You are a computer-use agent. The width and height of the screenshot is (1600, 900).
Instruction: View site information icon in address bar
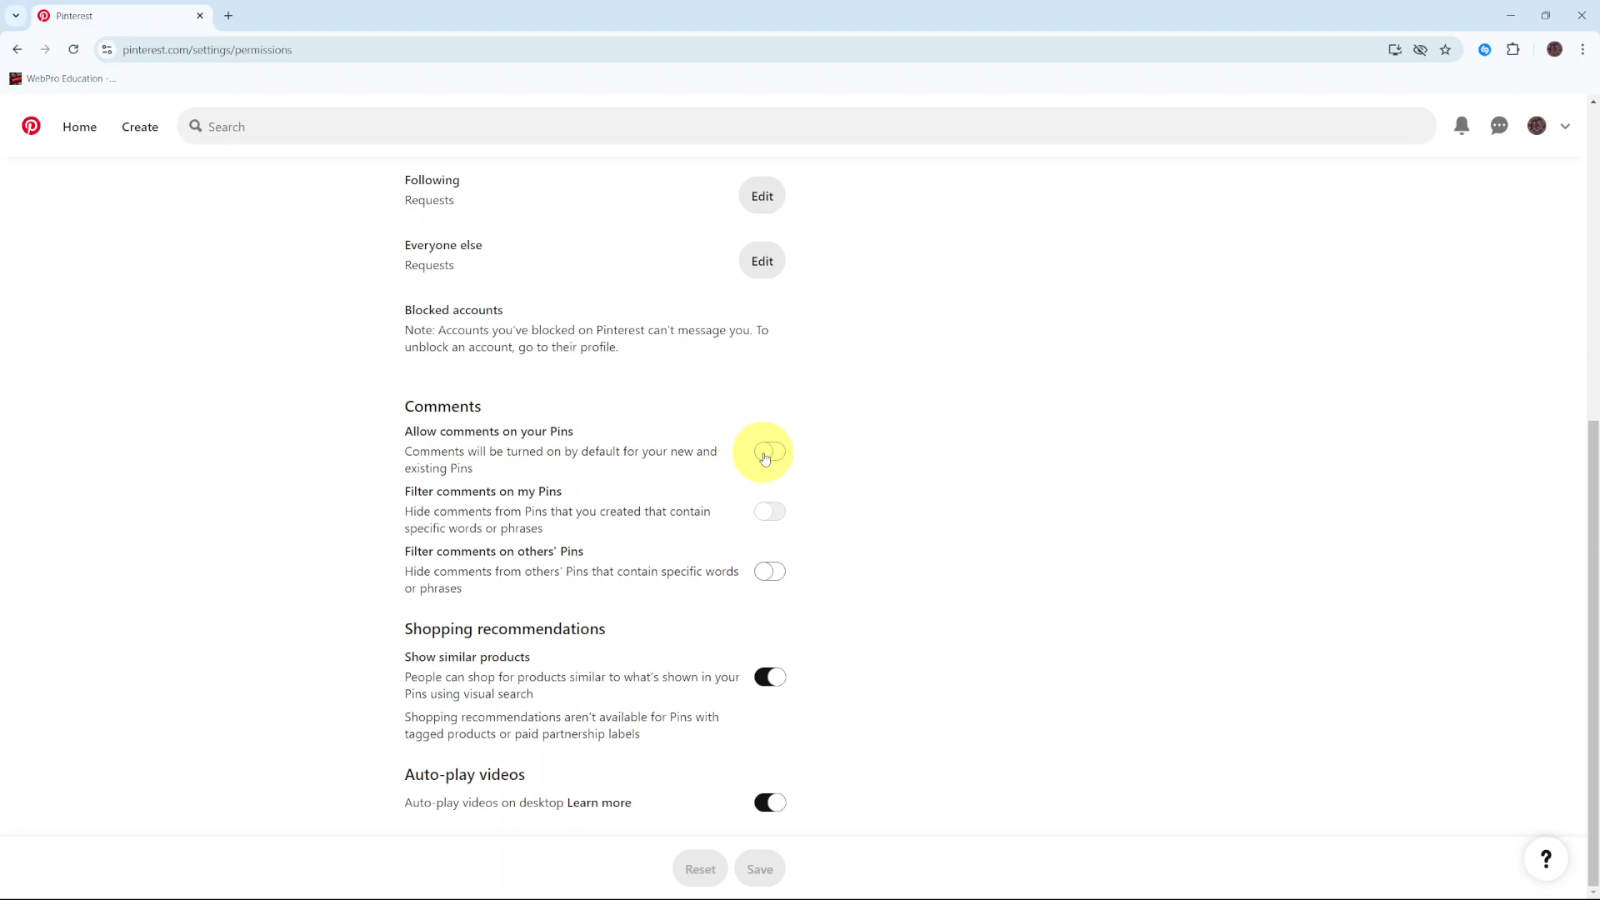coord(107,49)
